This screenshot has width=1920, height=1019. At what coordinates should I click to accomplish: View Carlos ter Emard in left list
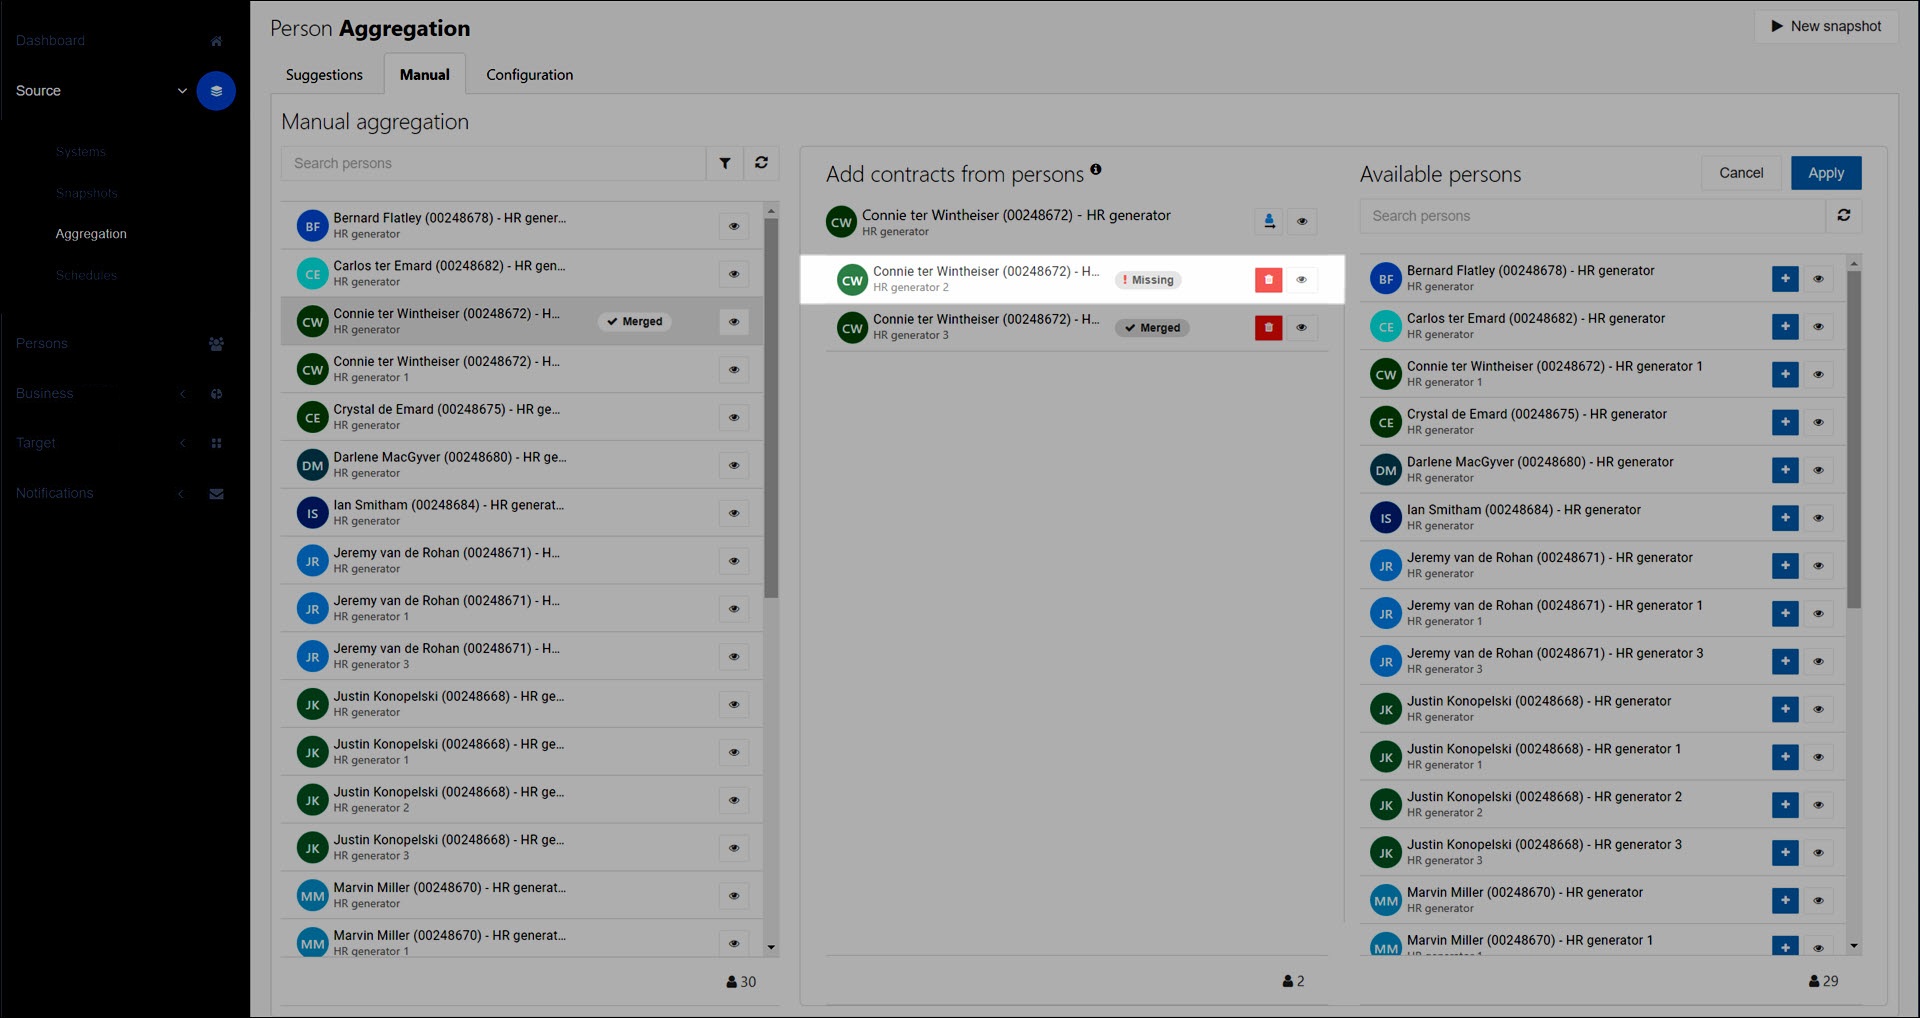point(734,274)
